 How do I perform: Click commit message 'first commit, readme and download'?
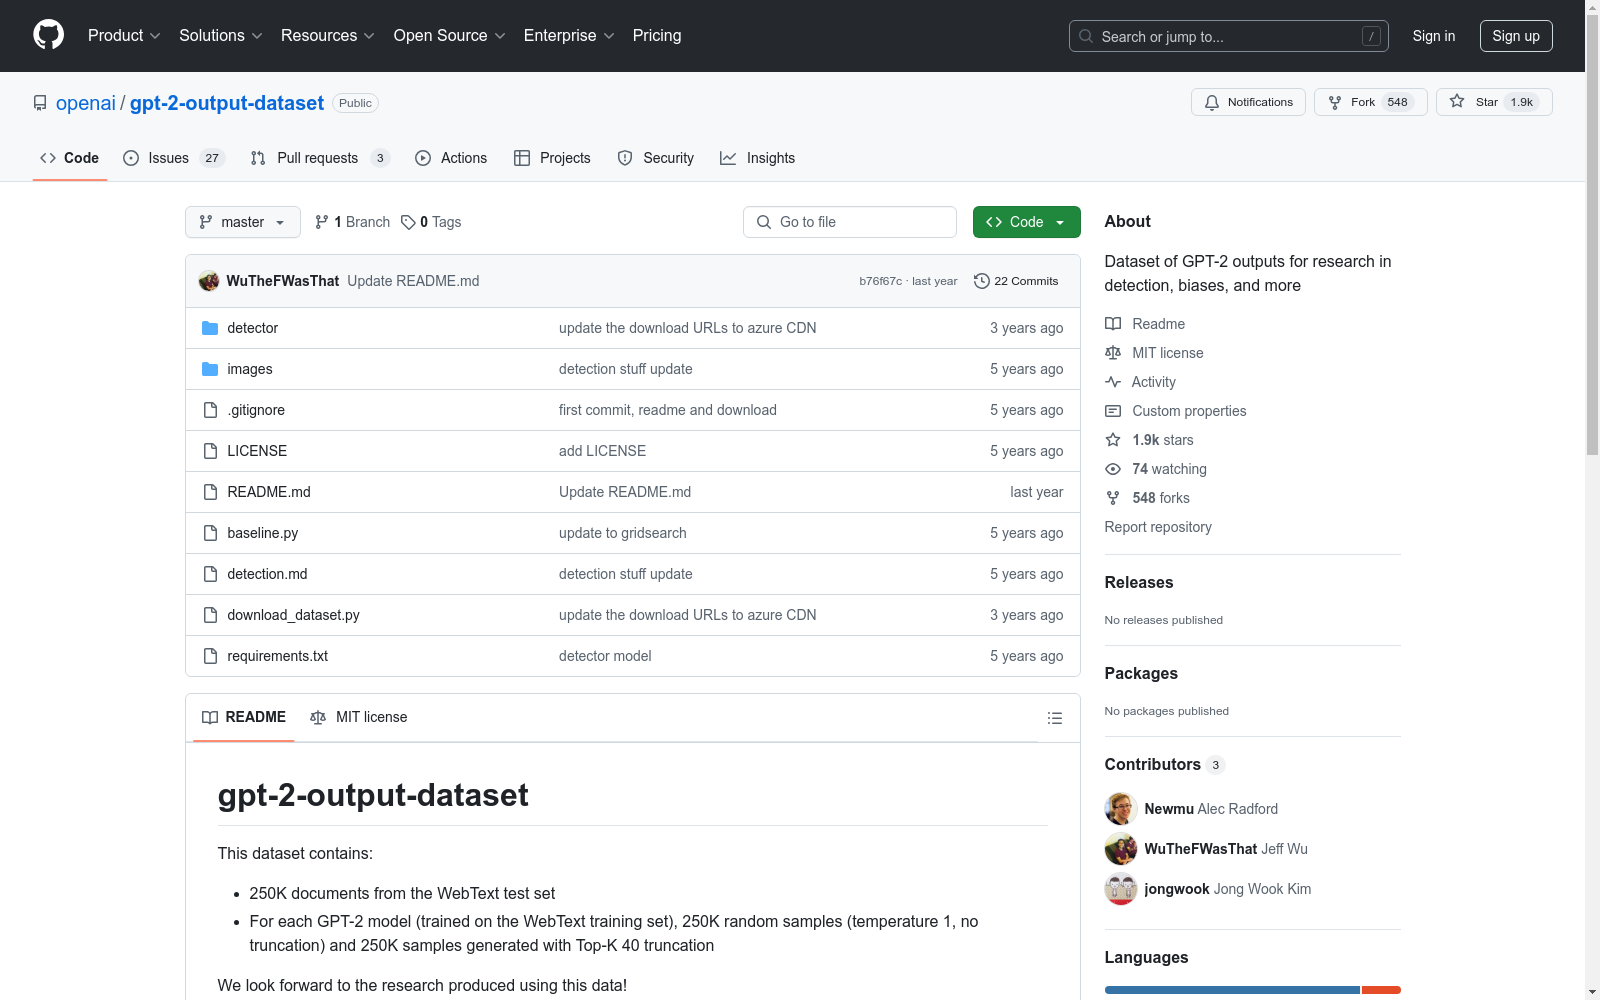[x=668, y=410]
